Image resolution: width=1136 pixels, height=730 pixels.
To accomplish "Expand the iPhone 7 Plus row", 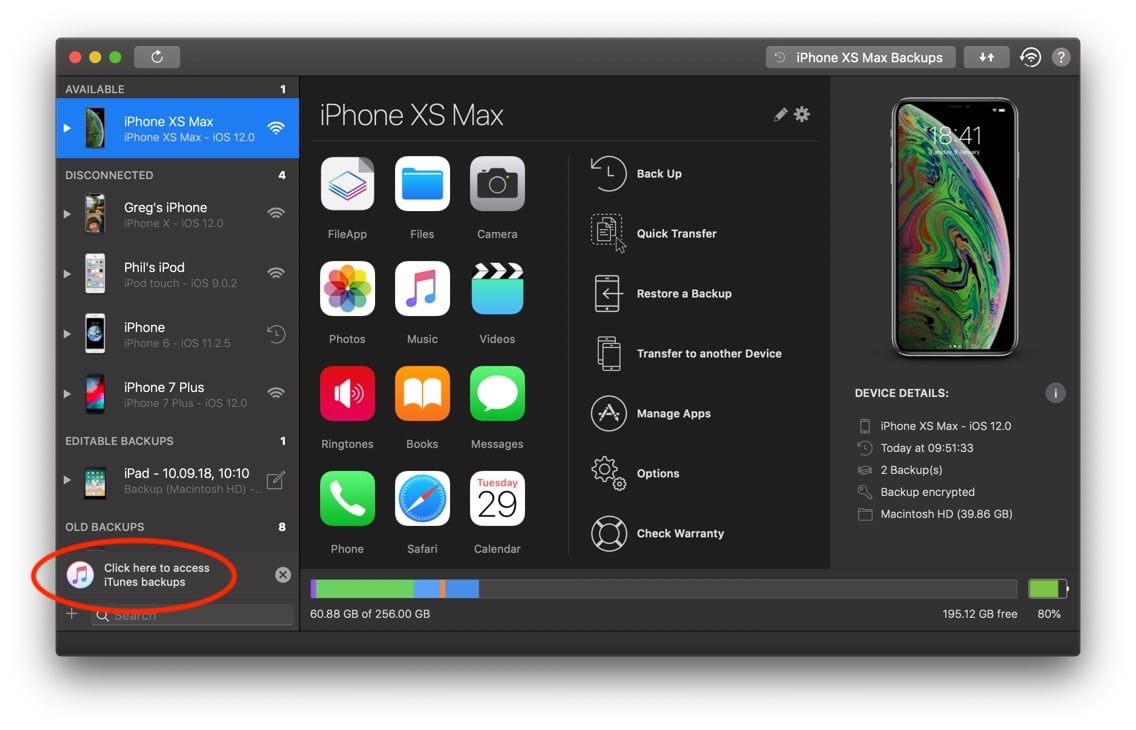I will pyautogui.click(x=67, y=395).
